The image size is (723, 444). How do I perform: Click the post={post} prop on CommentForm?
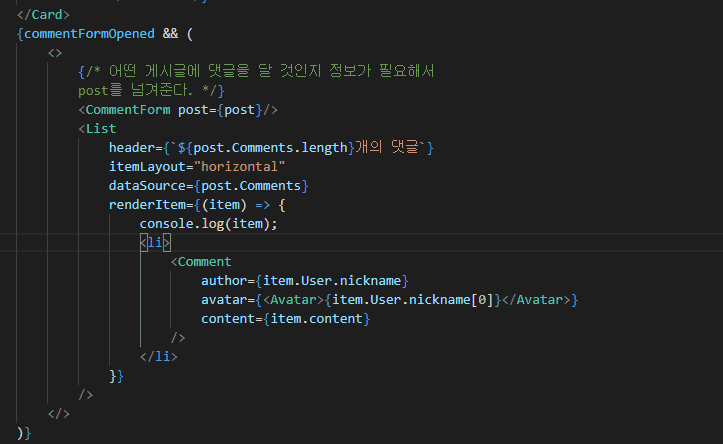[x=220, y=110]
